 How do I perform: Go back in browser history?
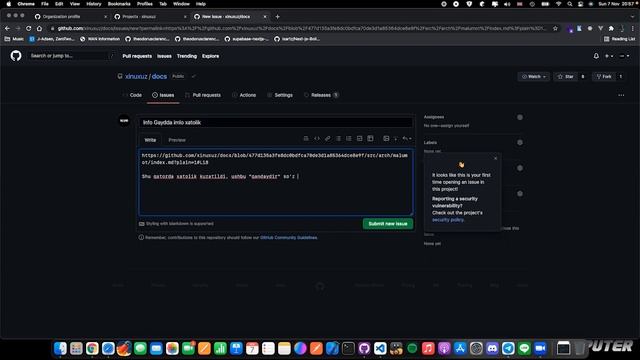(7, 29)
